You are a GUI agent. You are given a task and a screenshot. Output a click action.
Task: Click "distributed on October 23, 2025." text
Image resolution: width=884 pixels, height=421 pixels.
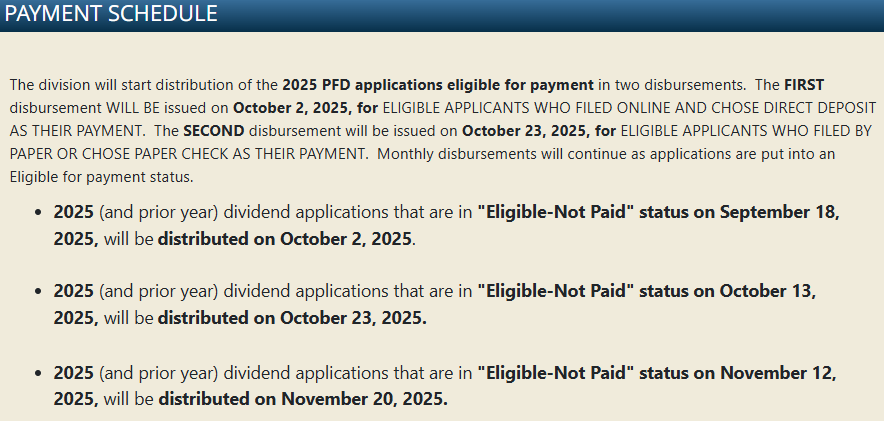tap(292, 318)
